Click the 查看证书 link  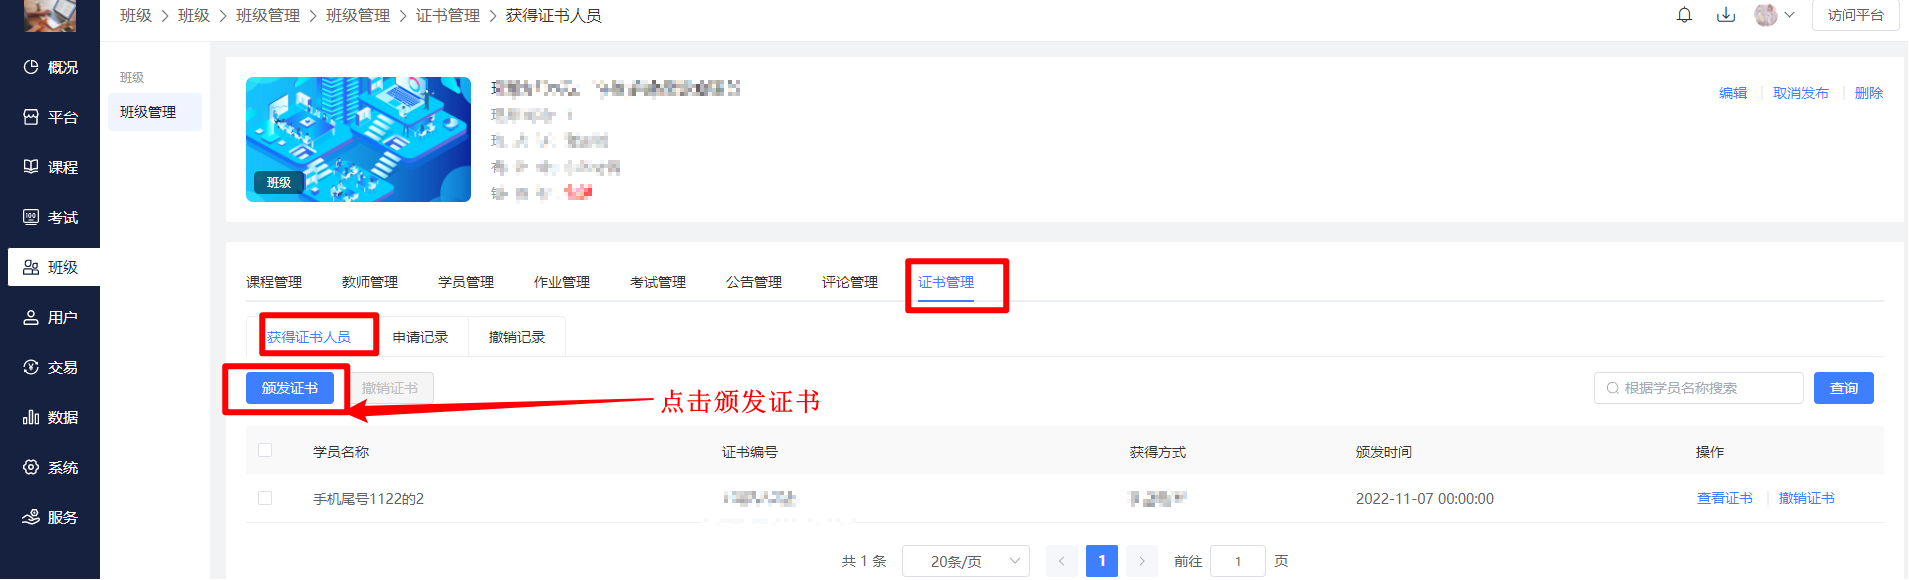click(1725, 498)
